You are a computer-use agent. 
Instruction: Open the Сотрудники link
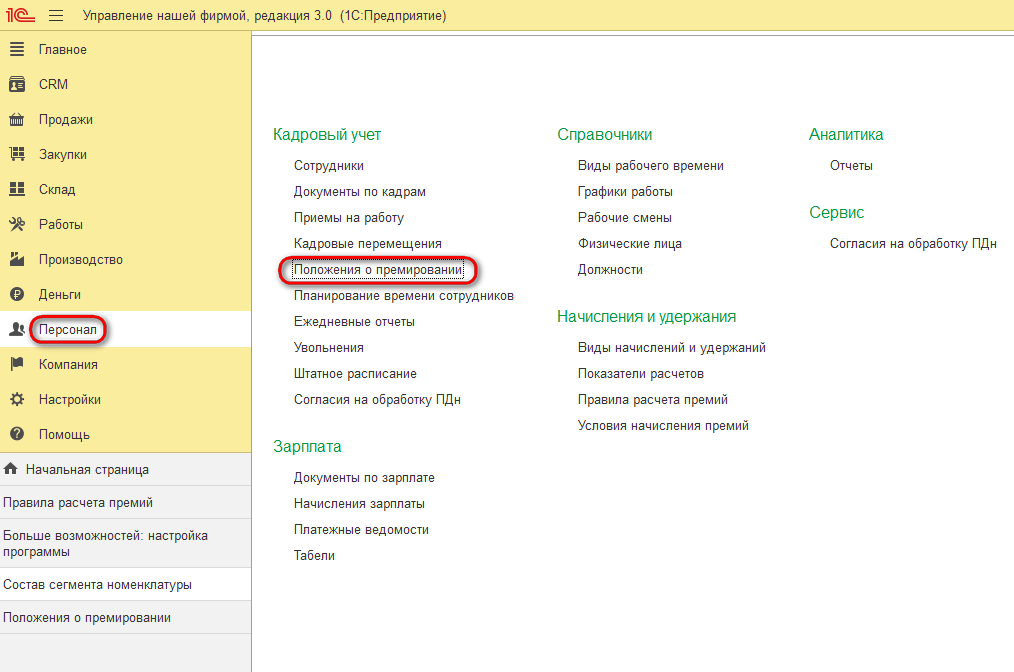pyautogui.click(x=329, y=166)
